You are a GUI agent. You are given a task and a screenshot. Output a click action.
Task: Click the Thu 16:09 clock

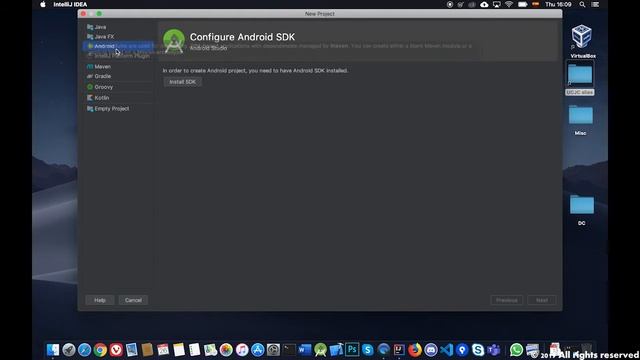[x=558, y=4]
